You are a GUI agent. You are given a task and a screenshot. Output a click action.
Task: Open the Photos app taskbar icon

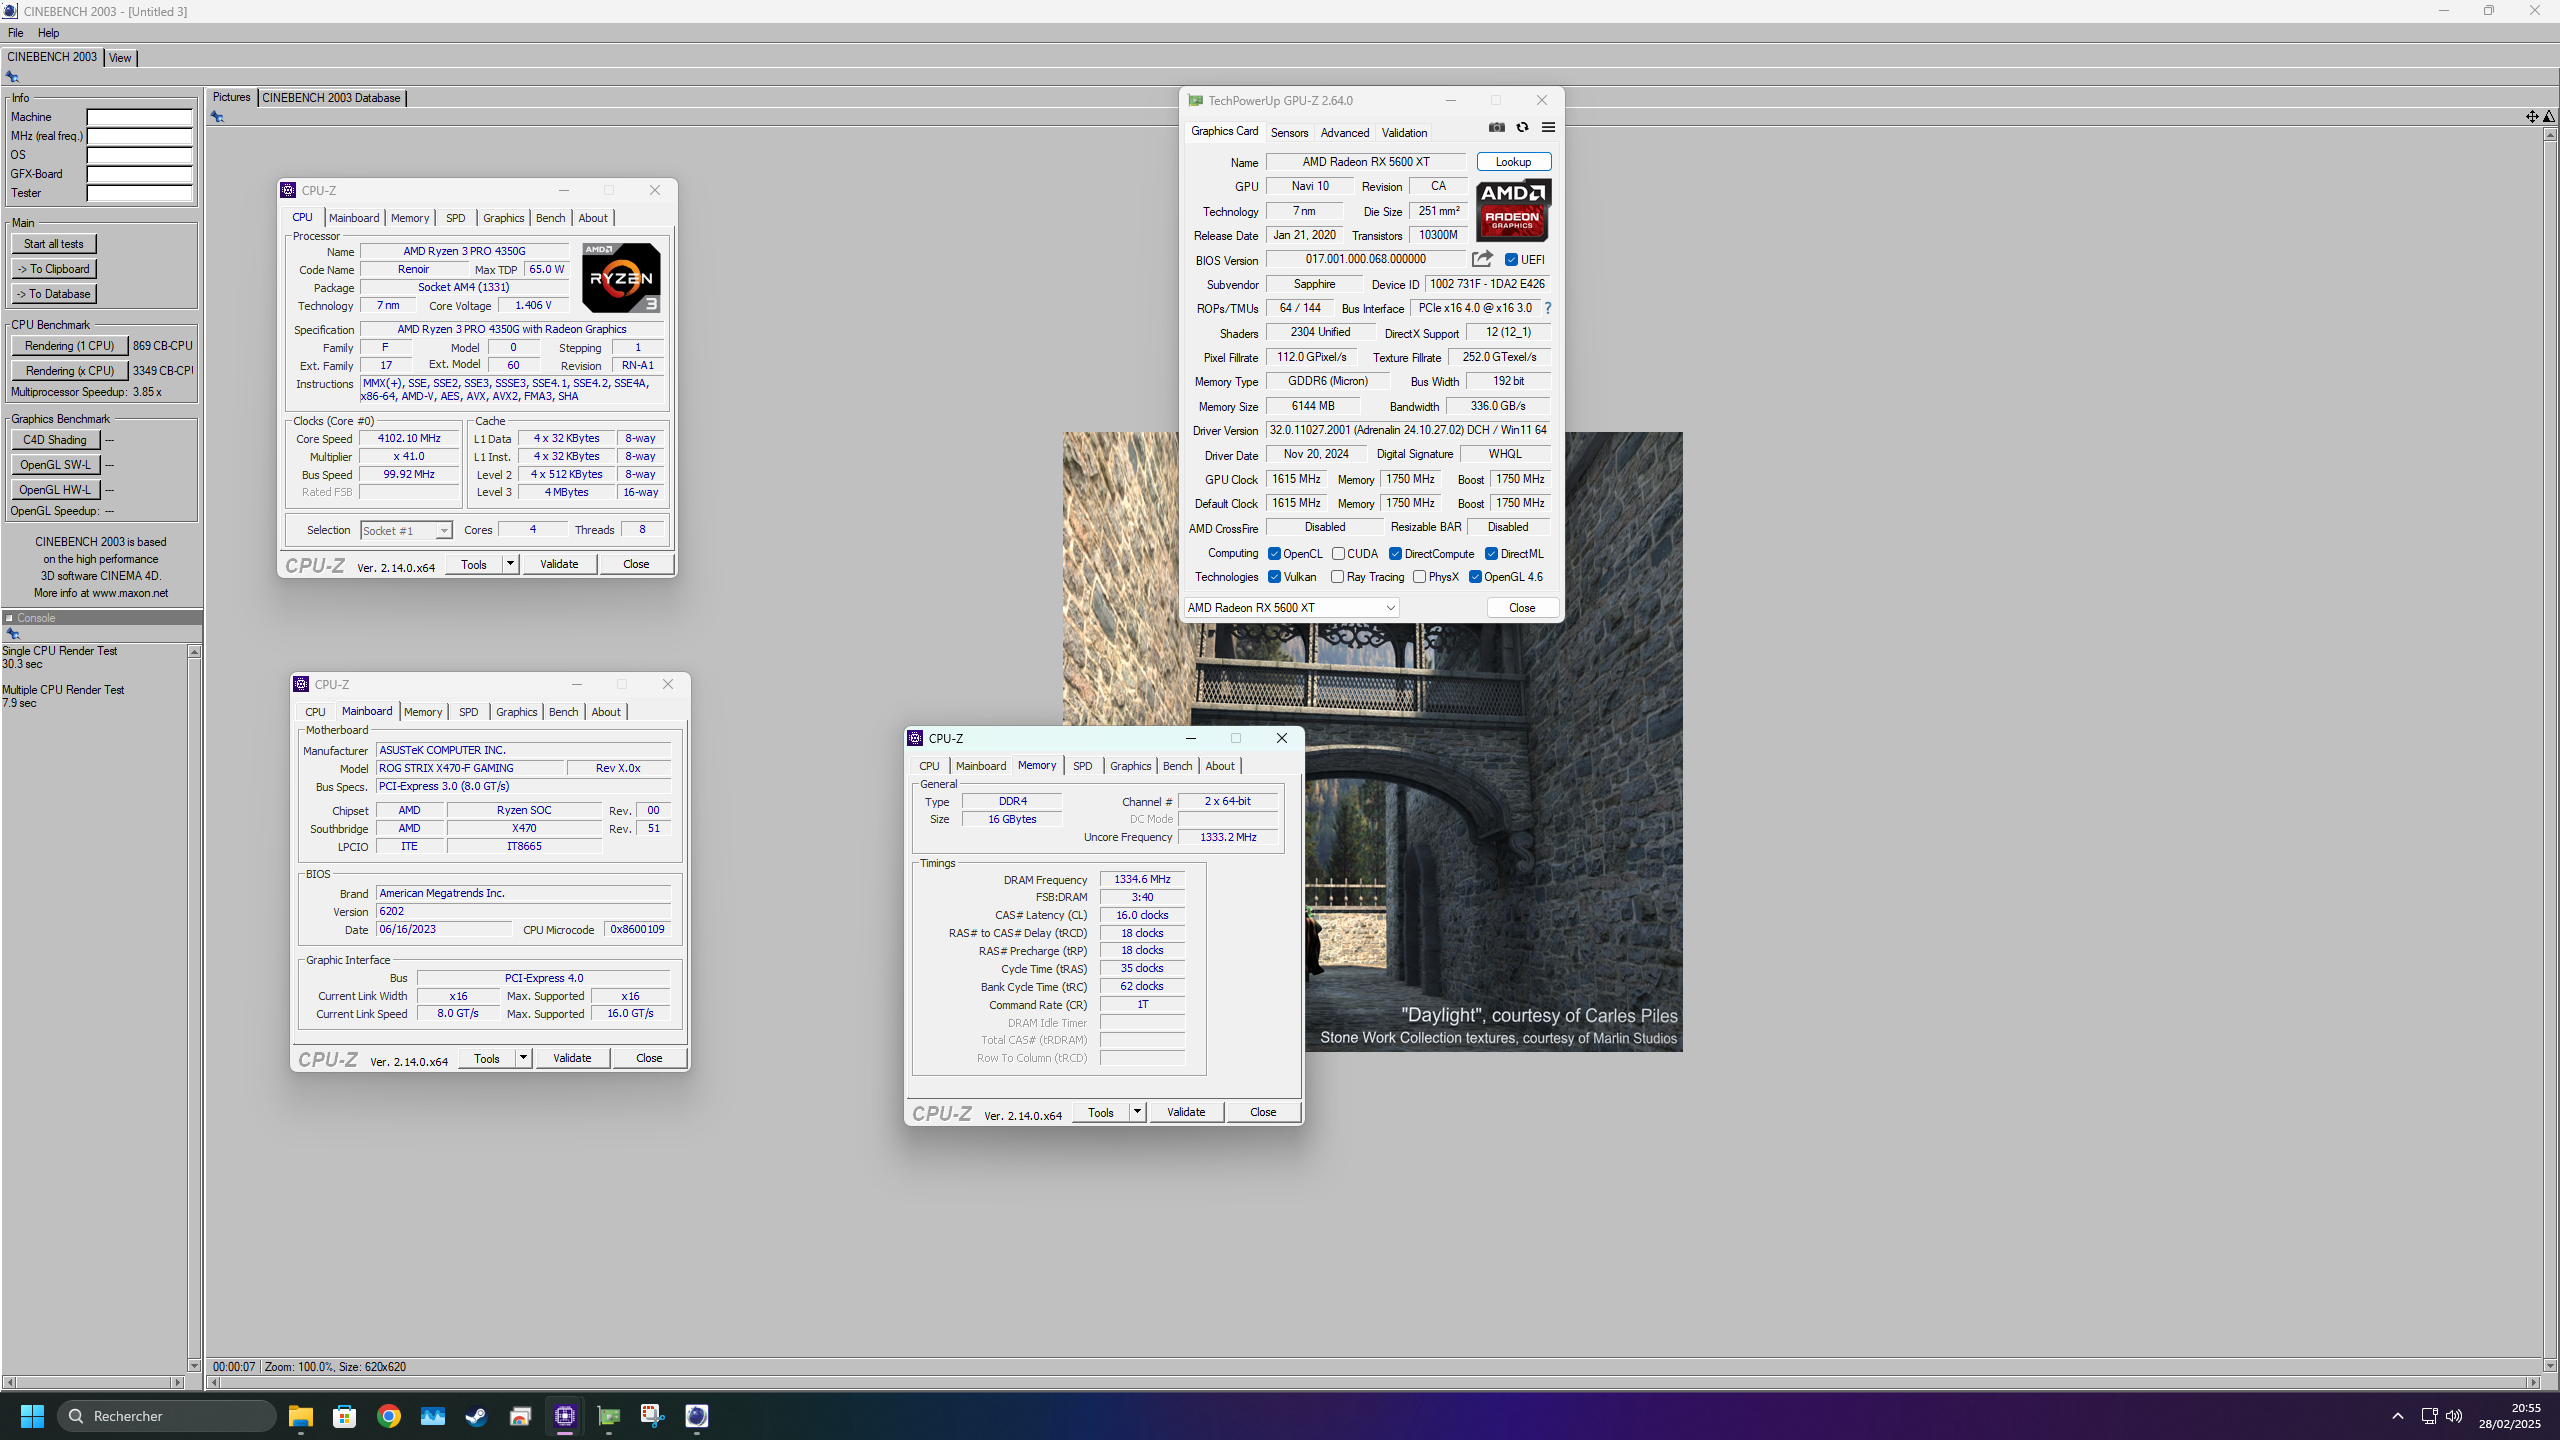click(x=433, y=1416)
